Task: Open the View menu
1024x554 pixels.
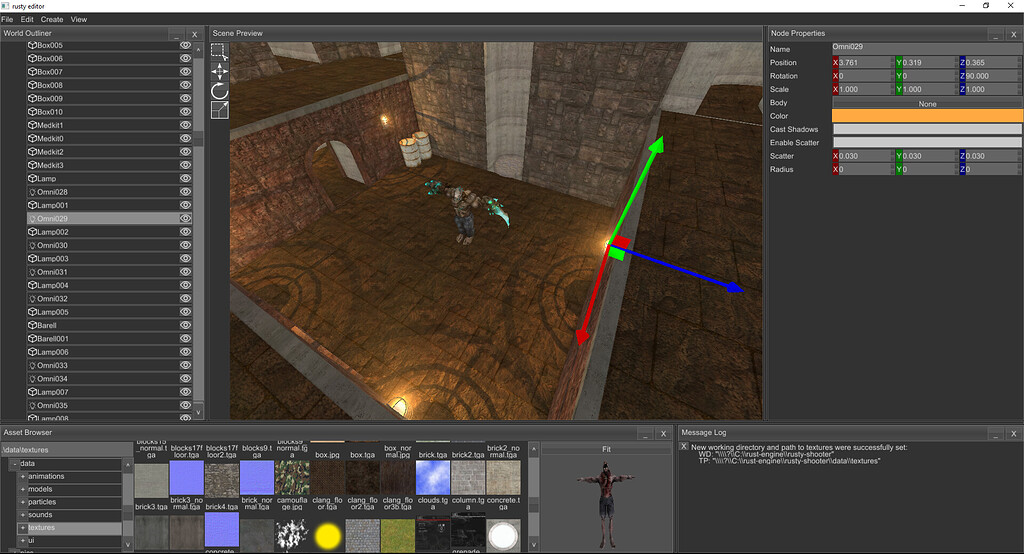Action: click(x=79, y=19)
